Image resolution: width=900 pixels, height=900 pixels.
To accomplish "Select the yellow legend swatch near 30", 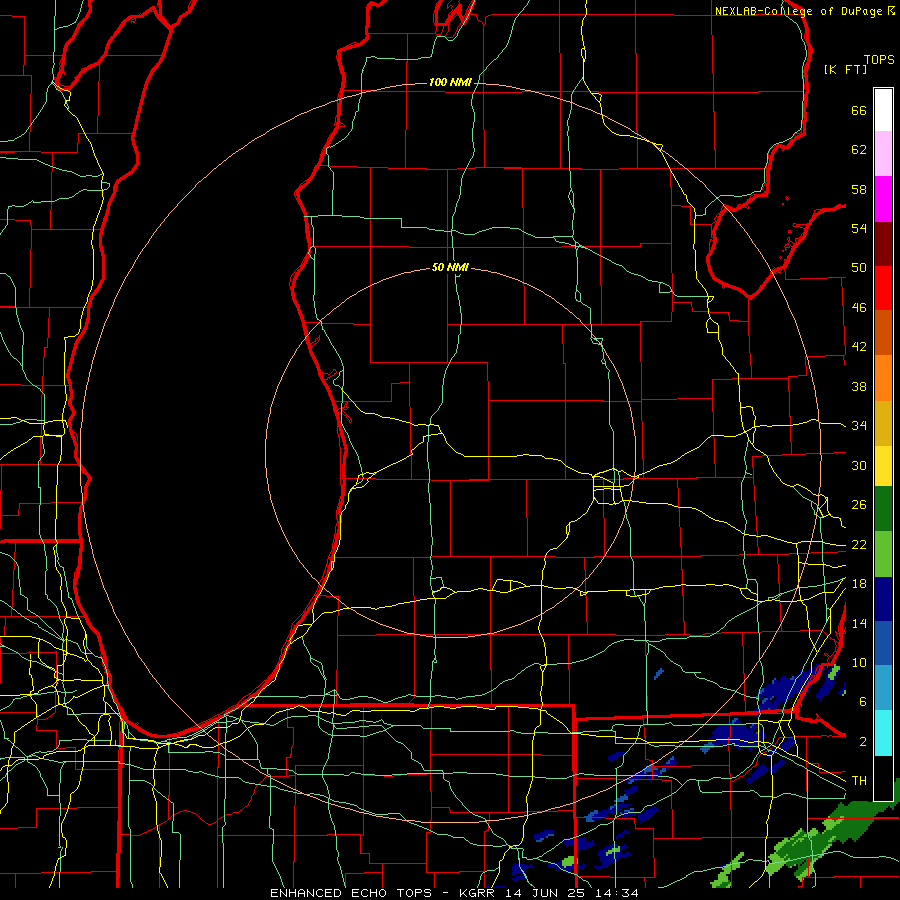I will click(x=883, y=466).
